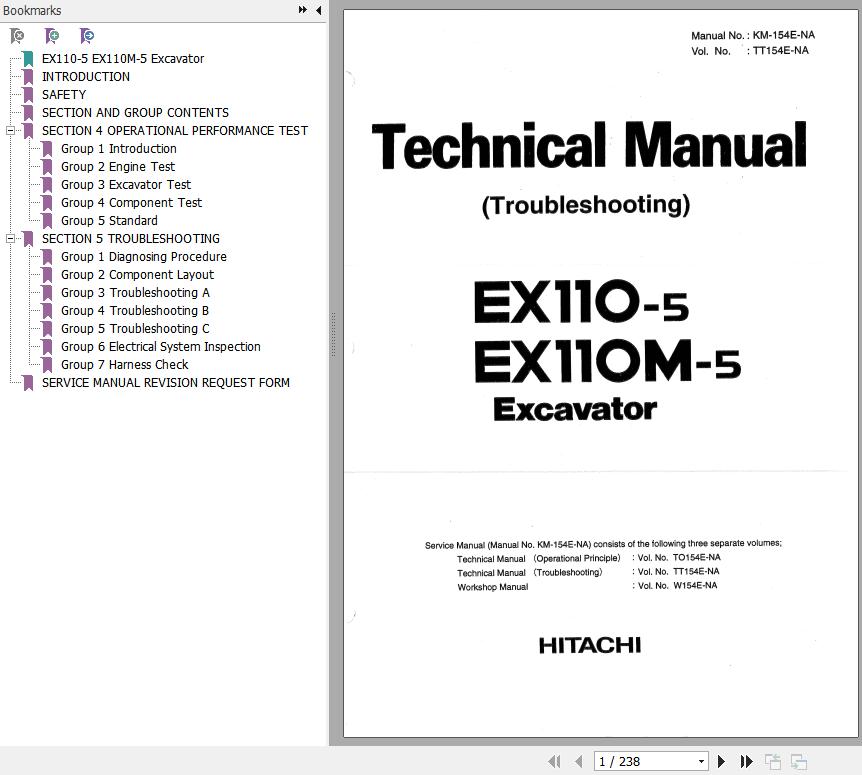
Task: Open SERVICE MANUAL REVISION REQUEST FORM bookmark
Action: pos(165,383)
